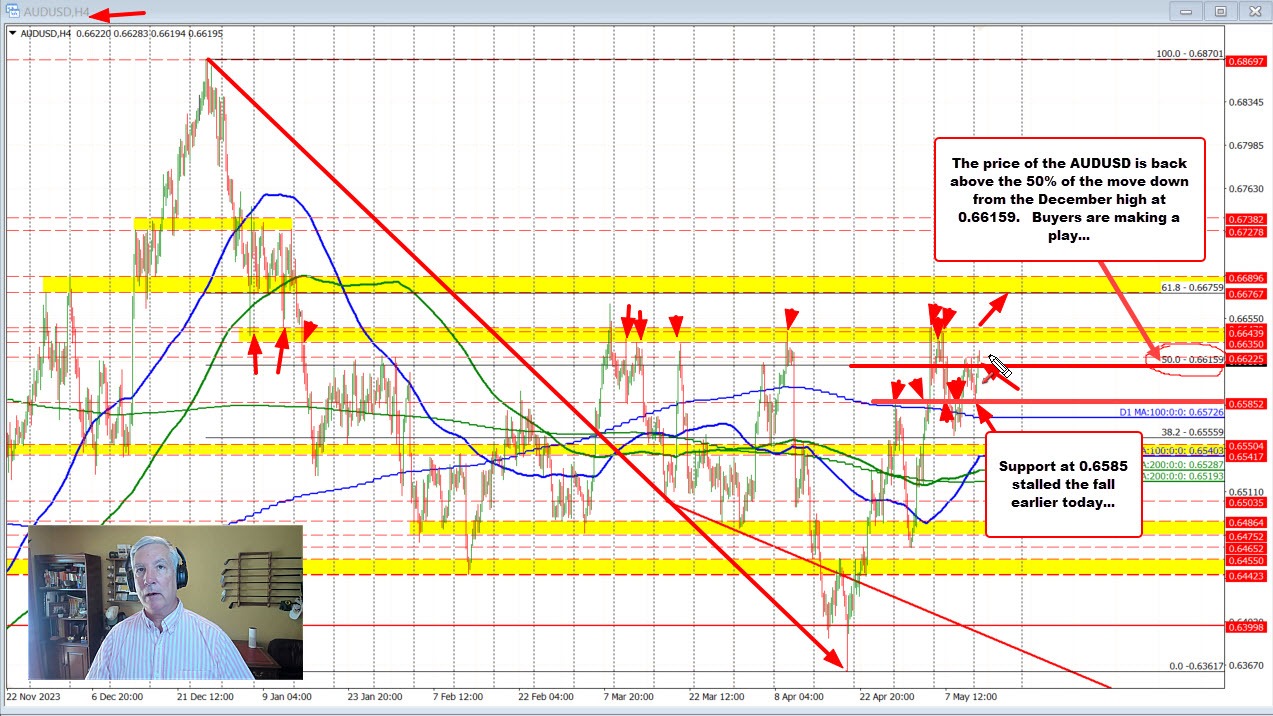The height and width of the screenshot is (716, 1273).
Task: Click the diagonal red arrow pointing up near 0.66759
Action: tap(994, 305)
